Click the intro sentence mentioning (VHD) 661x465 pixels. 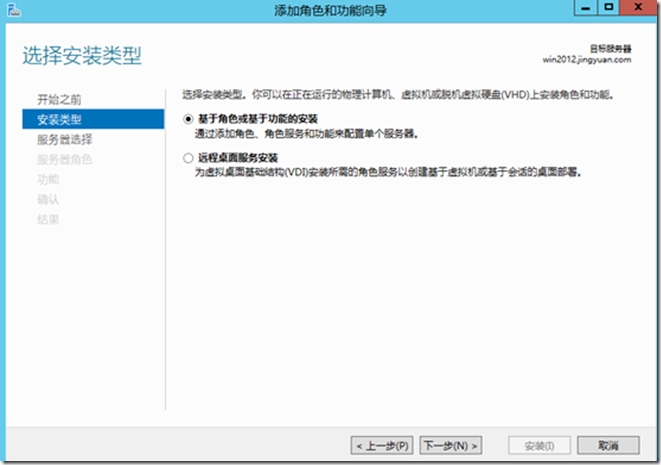coord(398,94)
